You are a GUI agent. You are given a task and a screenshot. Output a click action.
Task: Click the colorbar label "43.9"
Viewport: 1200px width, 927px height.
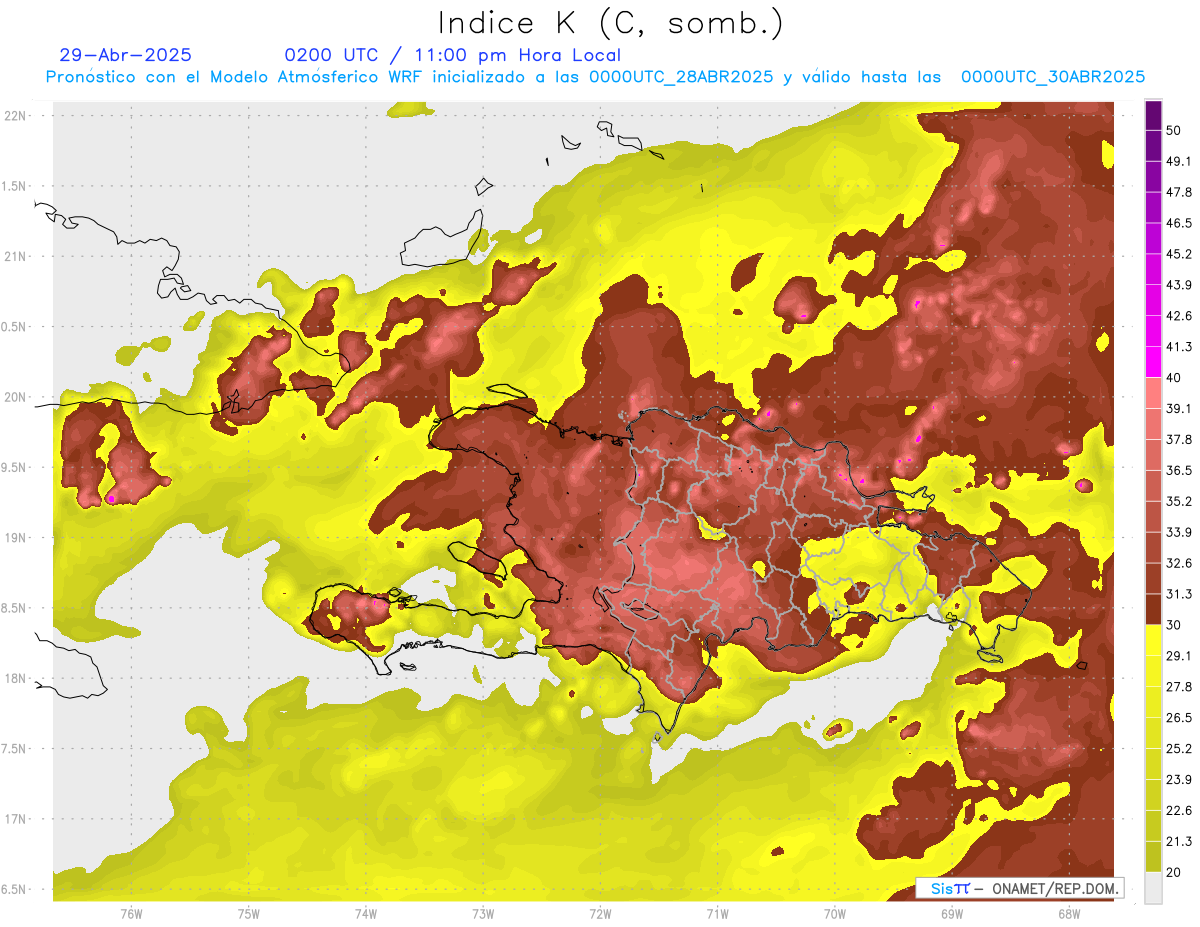[1179, 285]
